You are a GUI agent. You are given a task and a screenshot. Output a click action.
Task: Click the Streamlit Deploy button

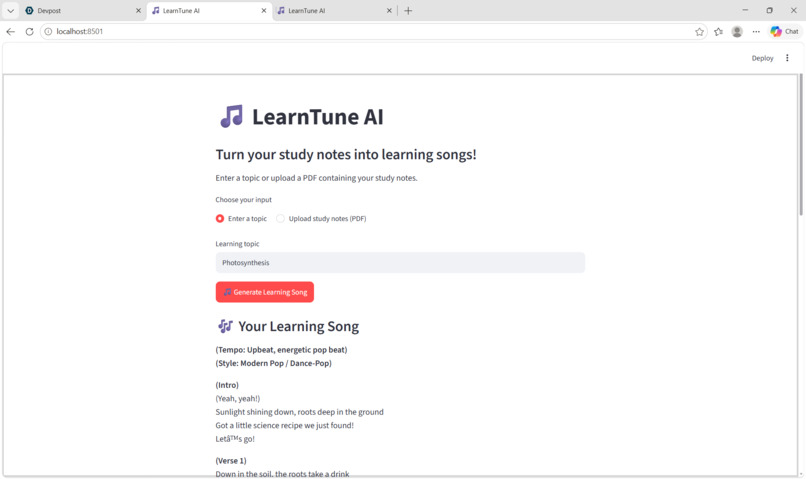point(762,58)
